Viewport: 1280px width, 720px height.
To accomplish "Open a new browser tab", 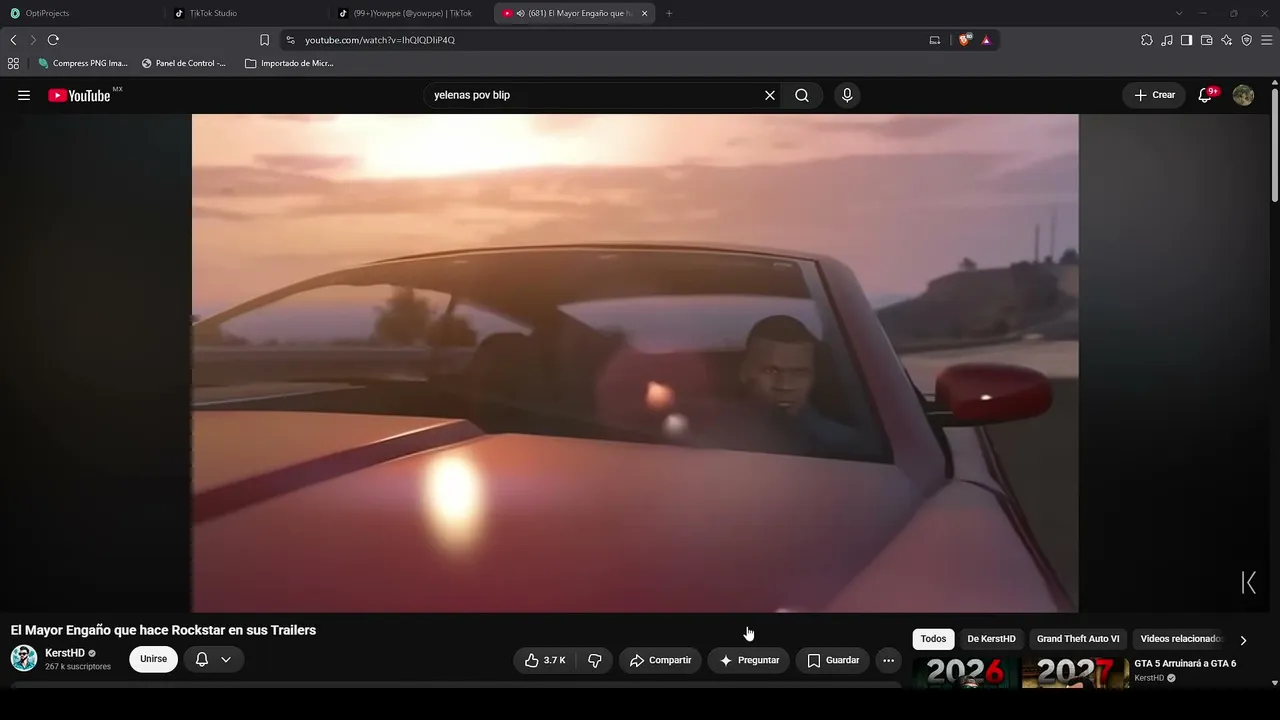I will coord(669,13).
